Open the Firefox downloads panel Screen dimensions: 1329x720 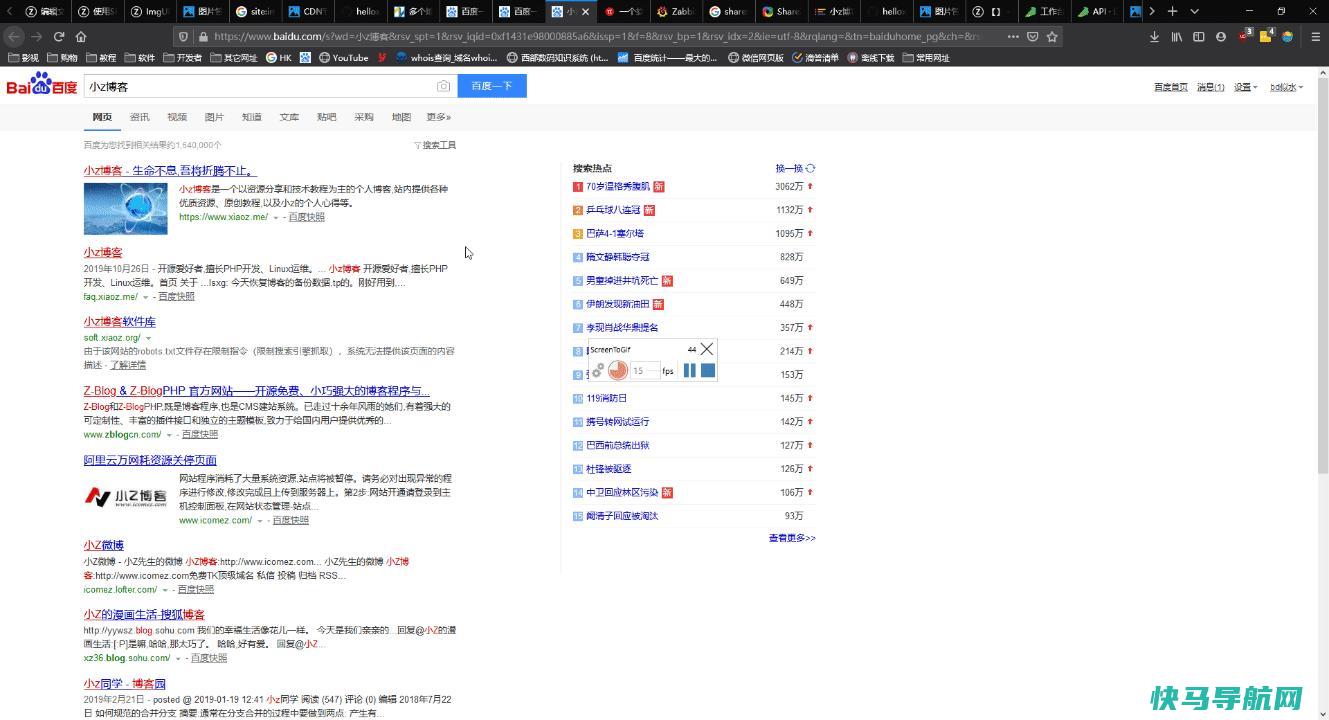(1154, 36)
